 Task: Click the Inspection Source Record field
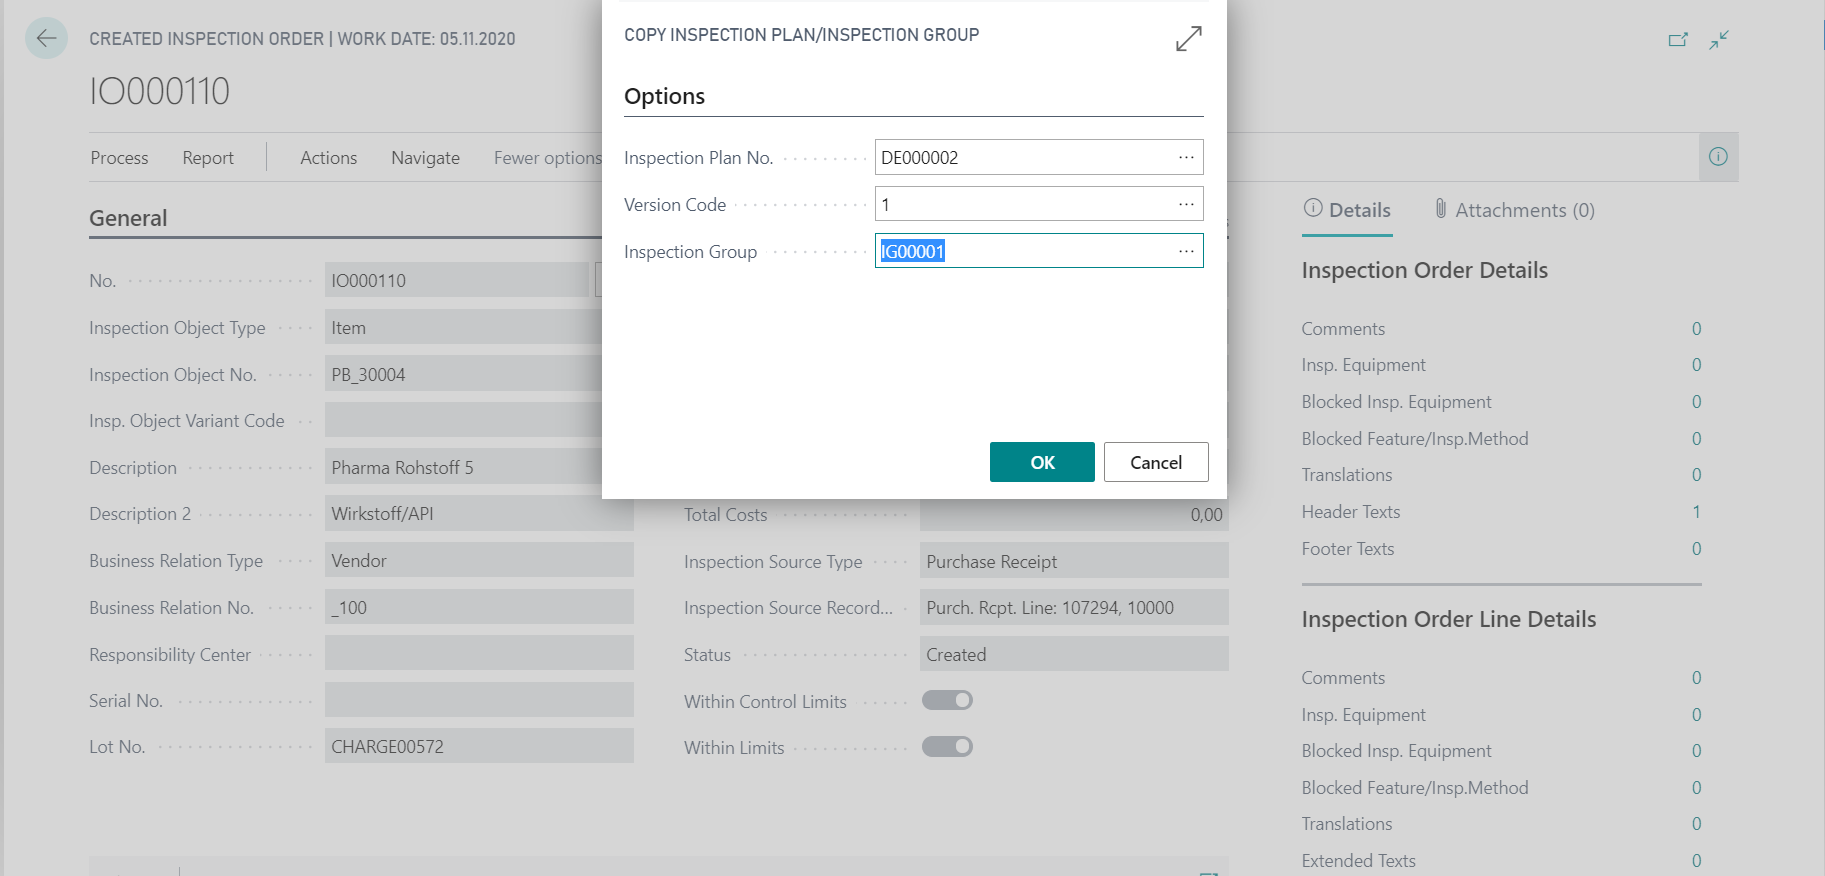point(1074,607)
